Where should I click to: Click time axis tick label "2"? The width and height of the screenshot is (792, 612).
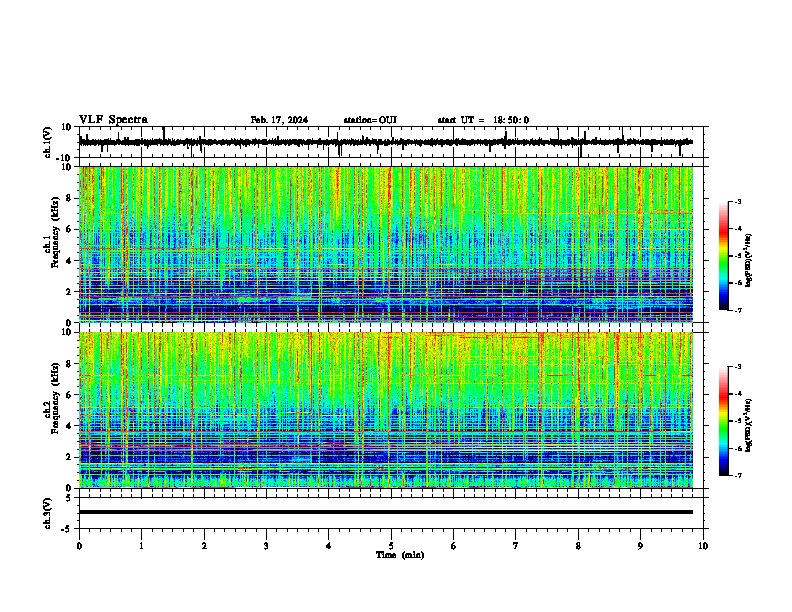coord(204,546)
